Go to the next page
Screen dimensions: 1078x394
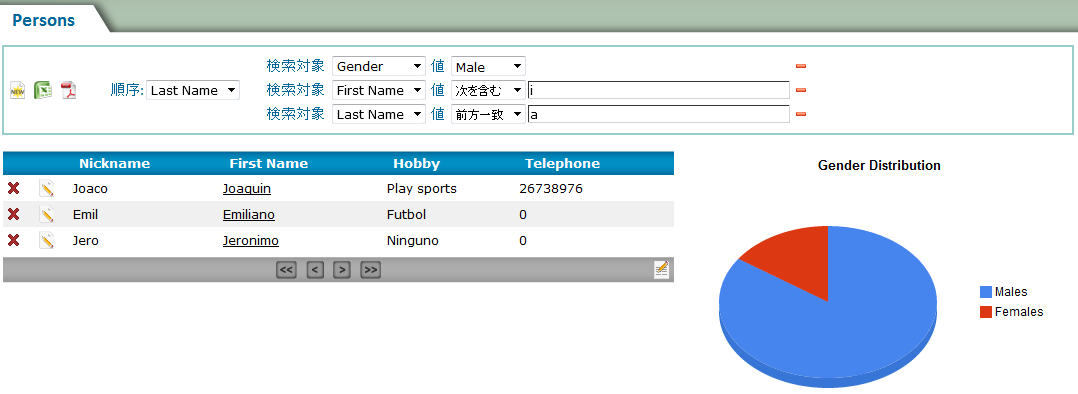pyautogui.click(x=342, y=270)
